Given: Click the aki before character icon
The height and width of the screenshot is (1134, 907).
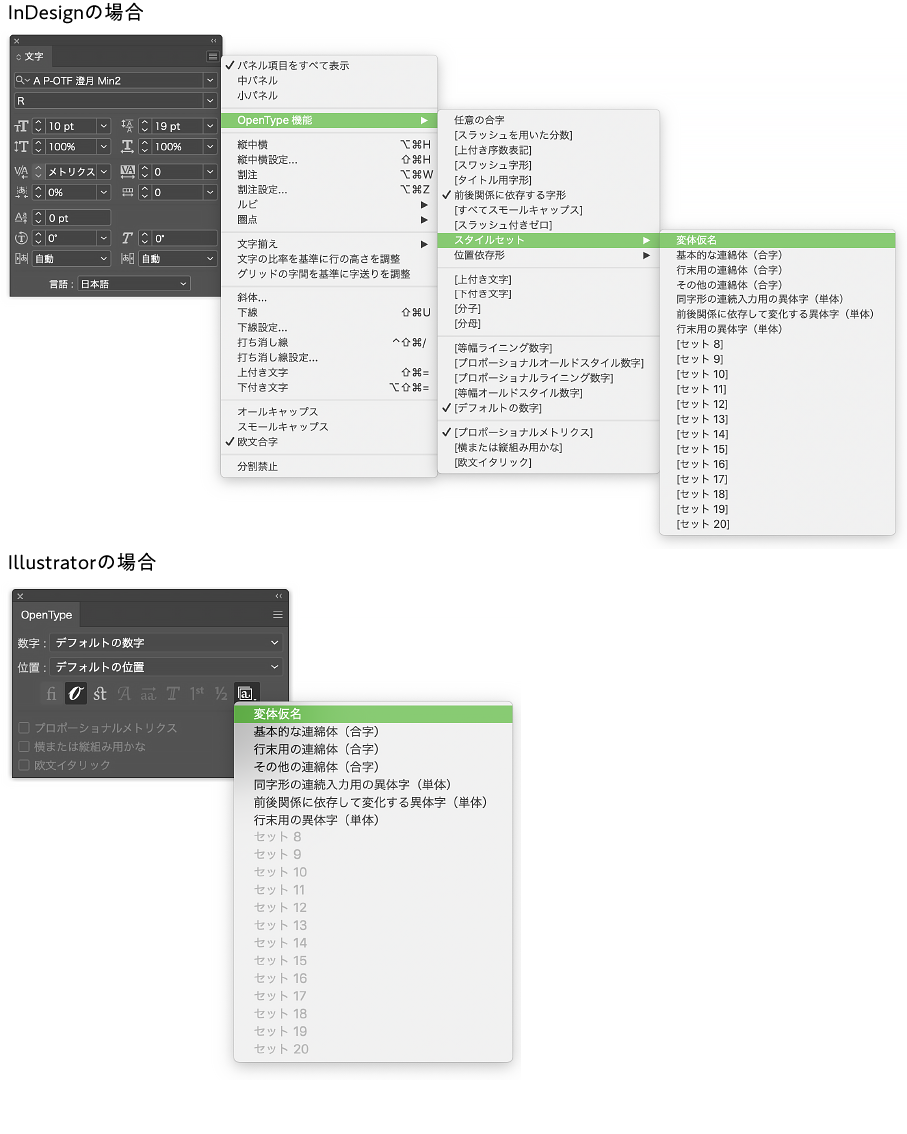Looking at the screenshot, I should pos(22,258).
